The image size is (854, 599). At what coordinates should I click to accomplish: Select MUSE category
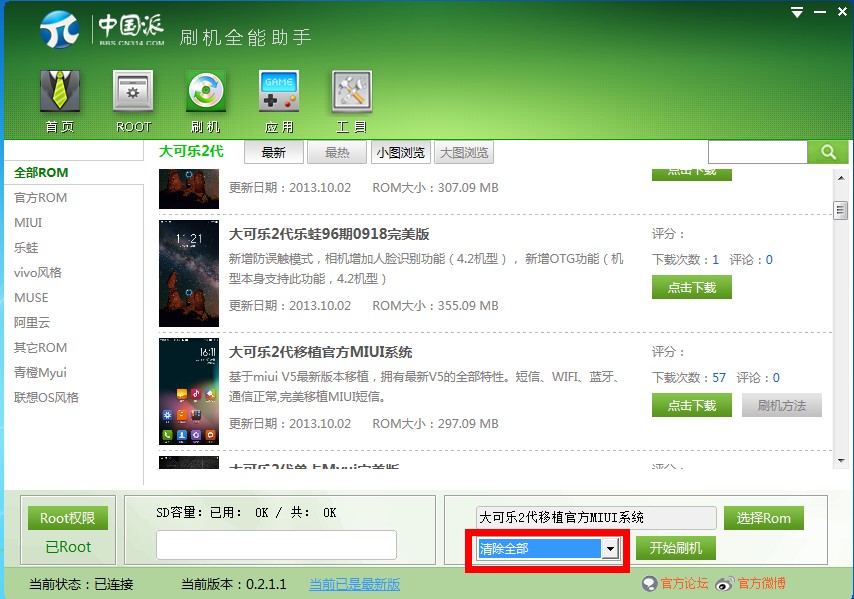click(31, 297)
